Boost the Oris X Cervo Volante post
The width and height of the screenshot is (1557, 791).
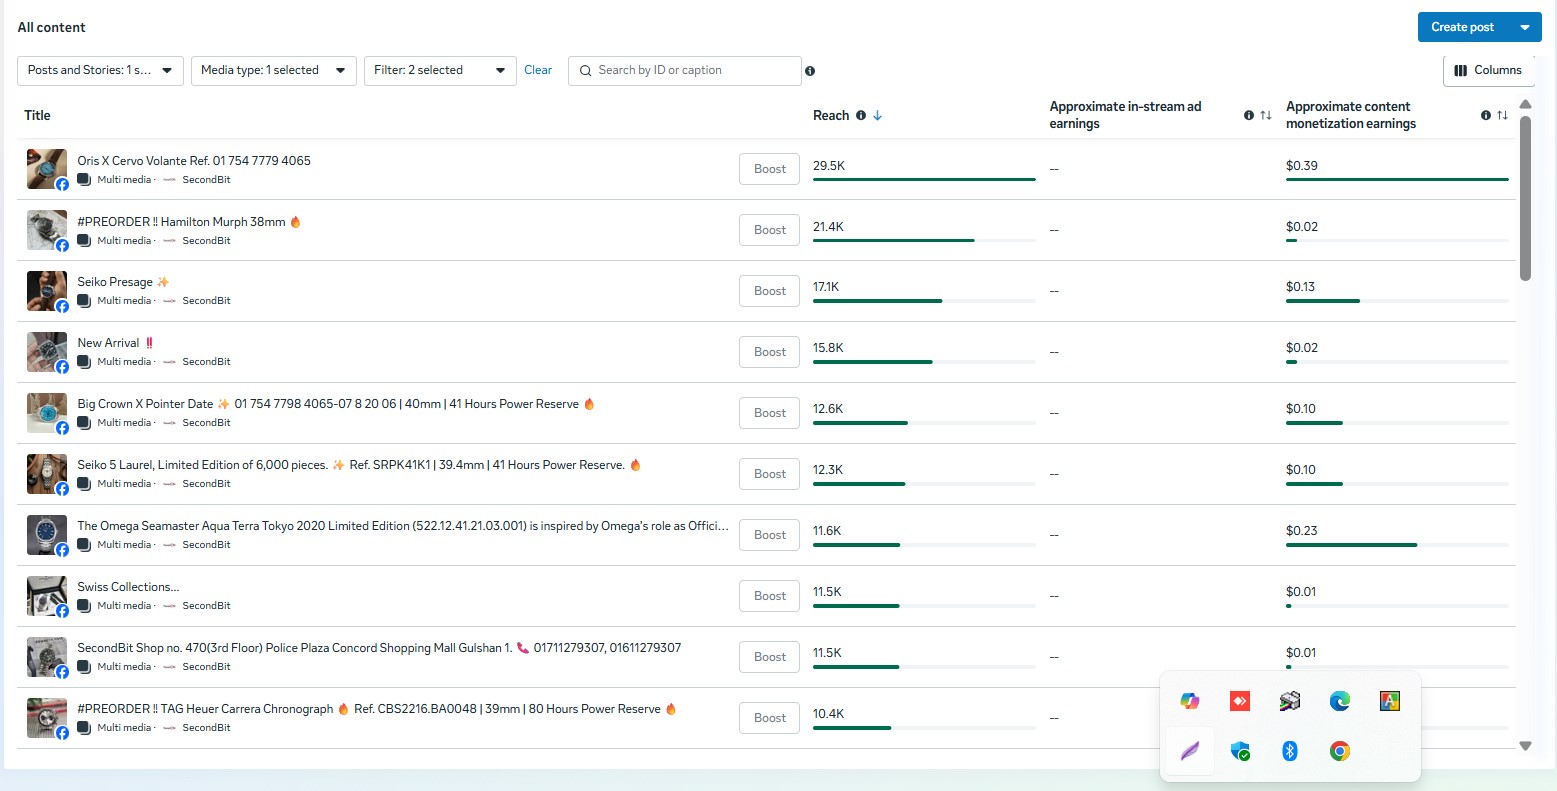click(769, 169)
